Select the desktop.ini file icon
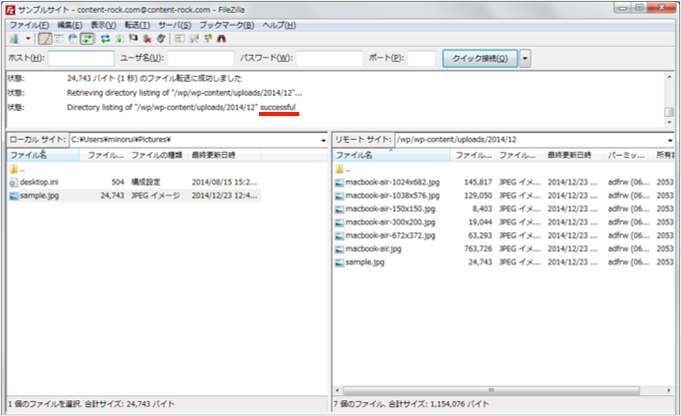This screenshot has width=681, height=416. pos(14,182)
